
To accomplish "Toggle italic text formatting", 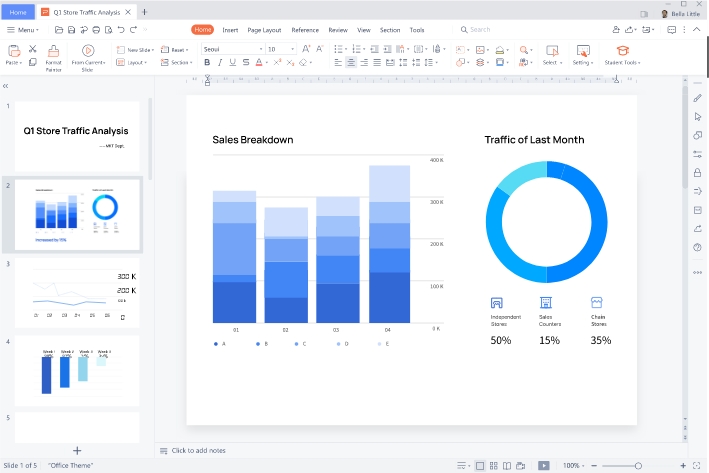I will click(x=220, y=62).
